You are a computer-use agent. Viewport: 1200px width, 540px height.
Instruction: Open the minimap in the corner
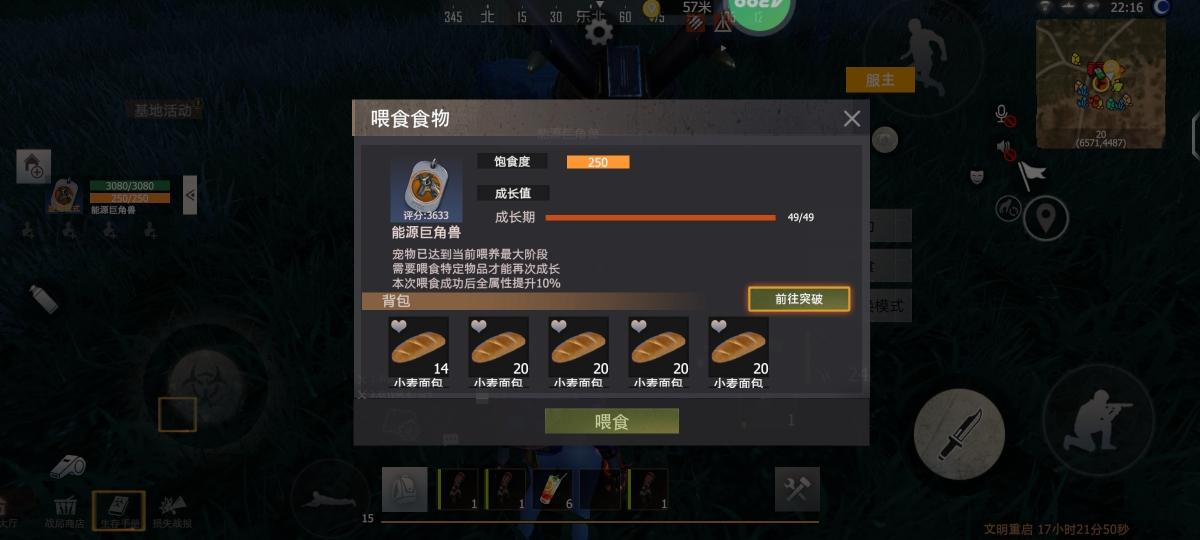[x=1100, y=84]
